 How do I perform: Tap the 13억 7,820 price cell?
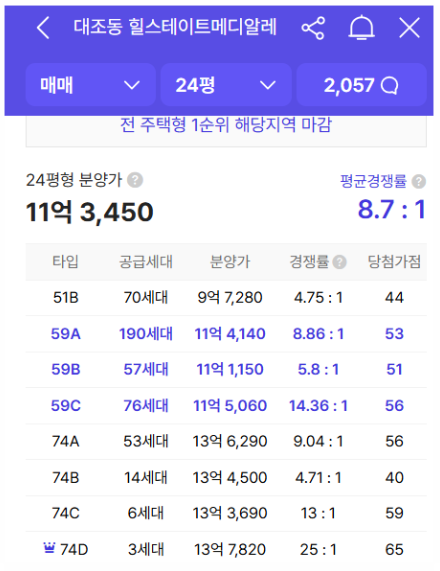pos(230,549)
